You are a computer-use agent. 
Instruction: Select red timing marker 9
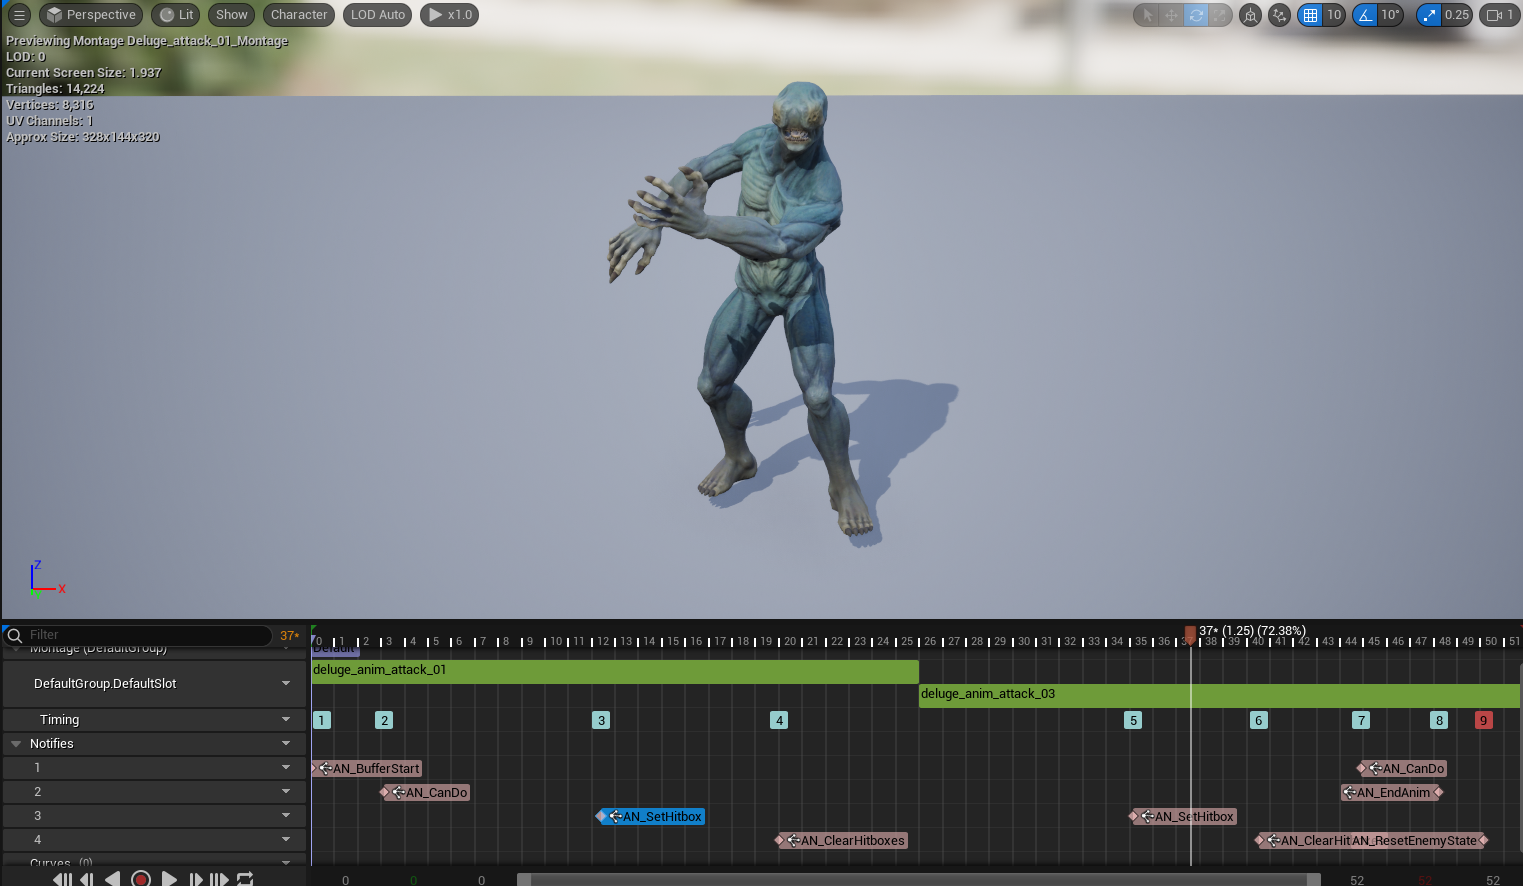pyautogui.click(x=1484, y=720)
